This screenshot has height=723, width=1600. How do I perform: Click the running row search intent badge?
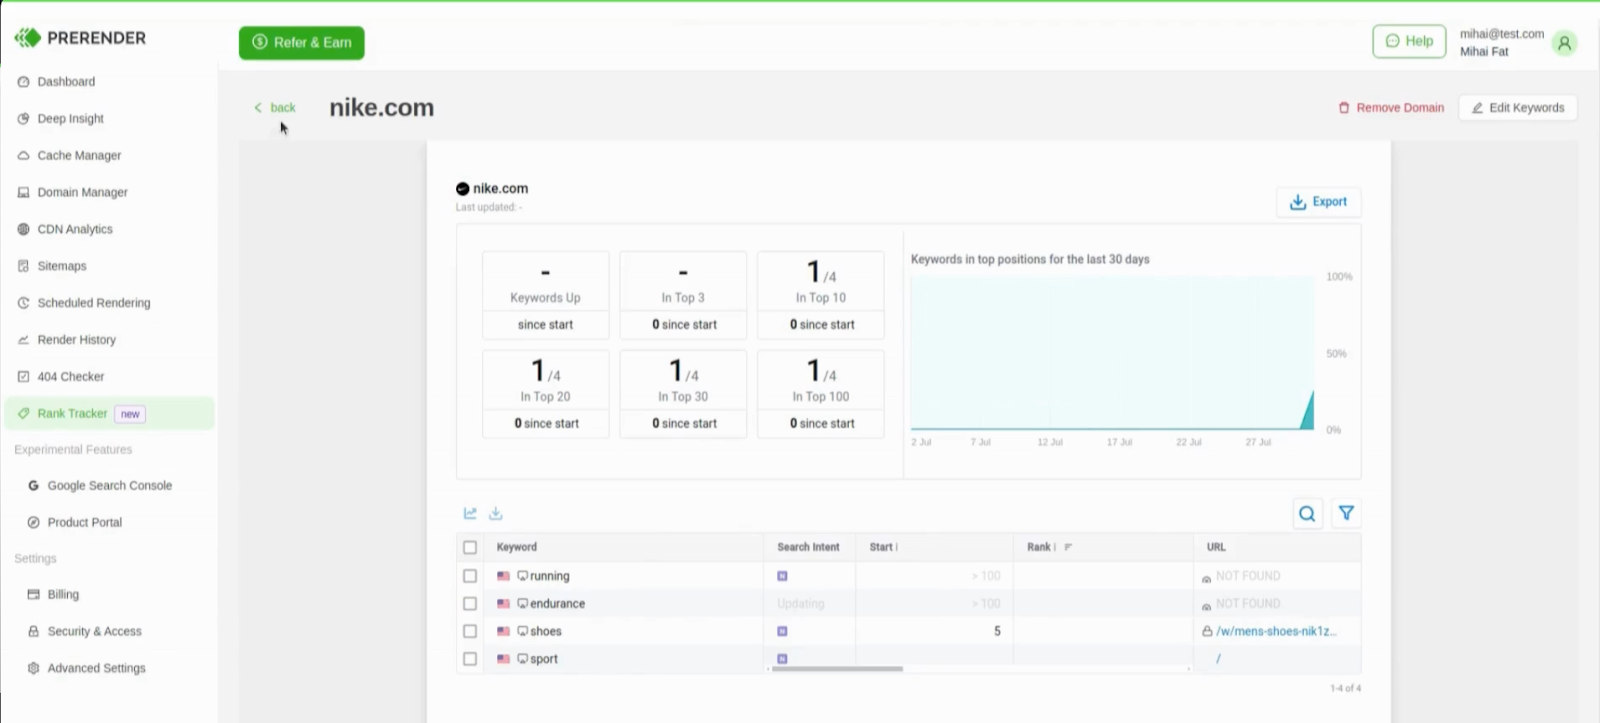(x=782, y=577)
